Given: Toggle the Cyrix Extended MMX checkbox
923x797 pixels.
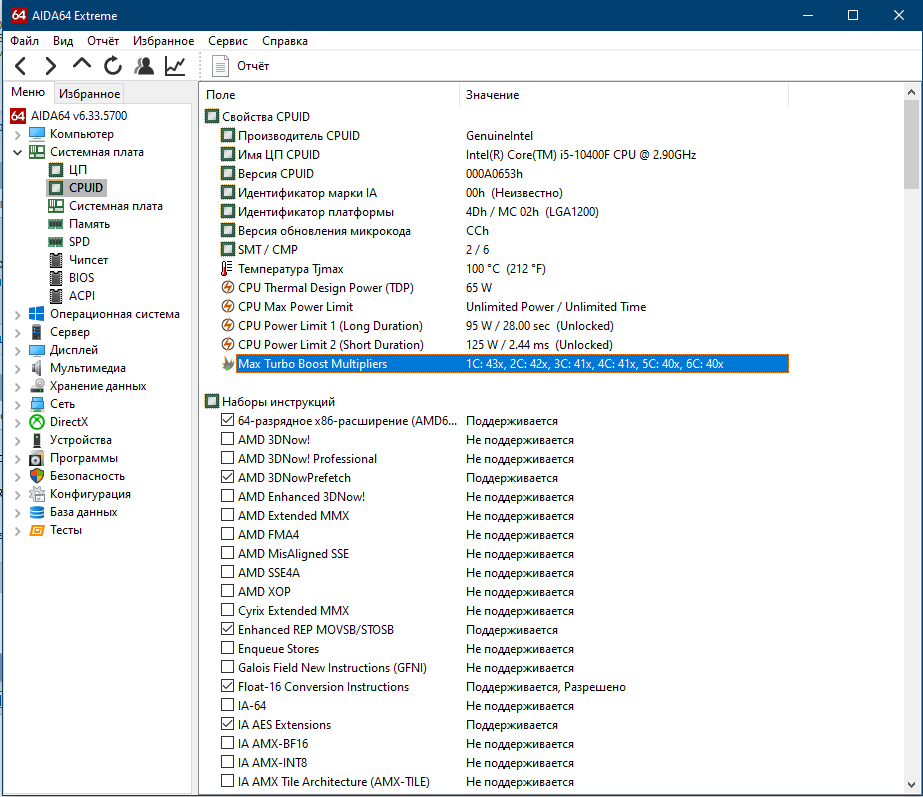Looking at the screenshot, I should (228, 610).
